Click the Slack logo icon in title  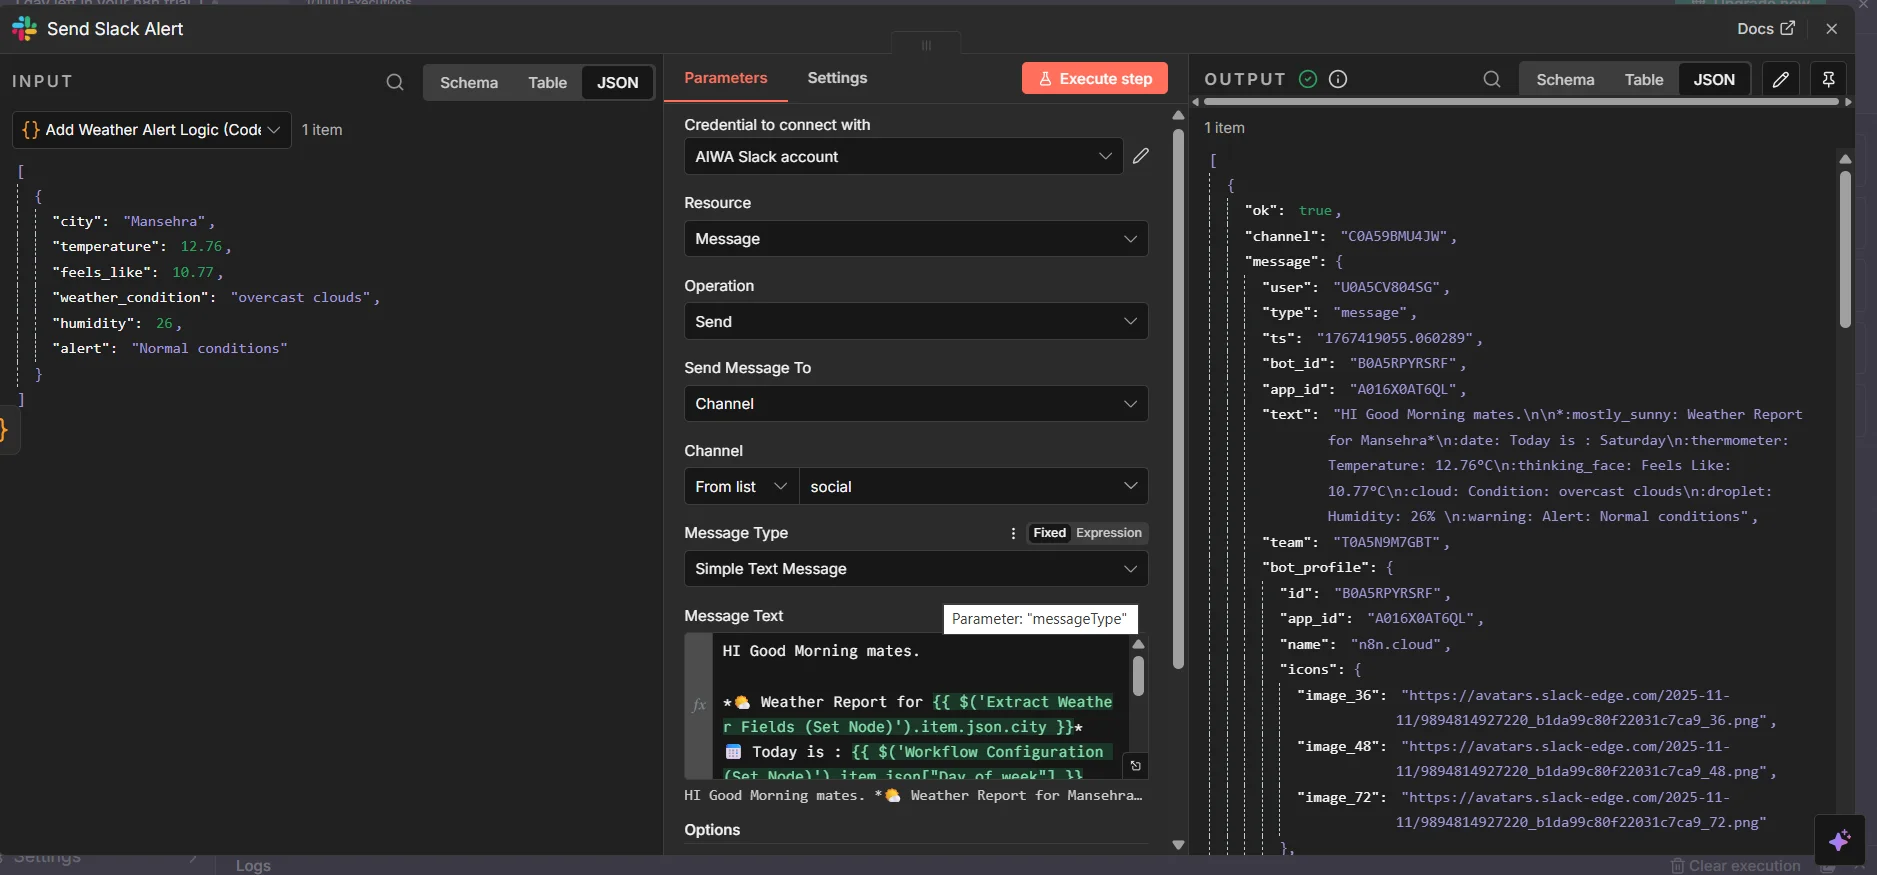[24, 29]
